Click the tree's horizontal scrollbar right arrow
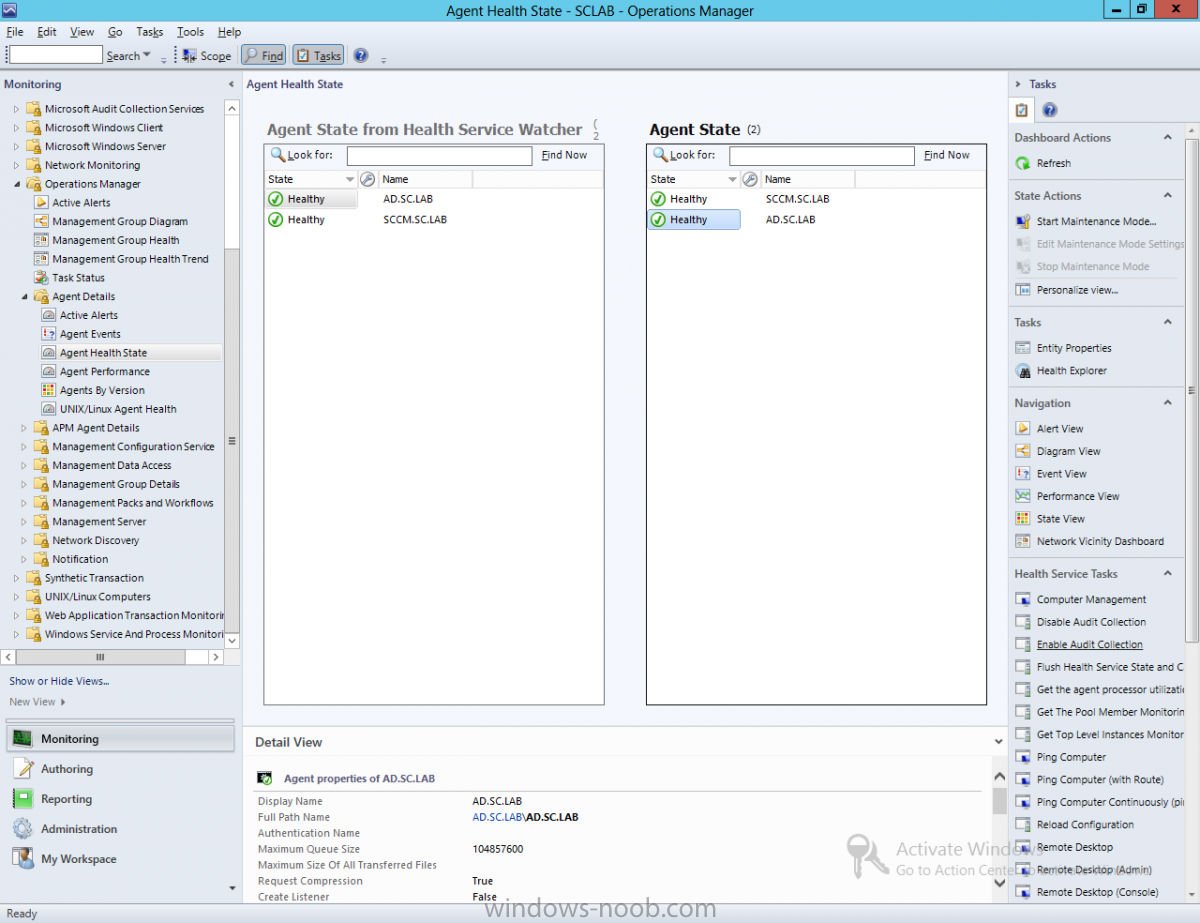Image resolution: width=1200 pixels, height=923 pixels. pyautogui.click(x=216, y=657)
